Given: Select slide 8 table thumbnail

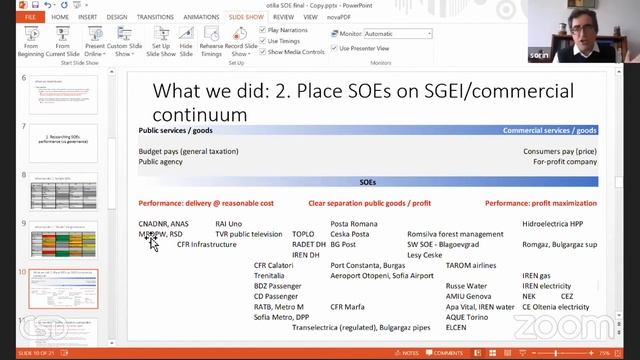Looking at the screenshot, I should point(63,191).
